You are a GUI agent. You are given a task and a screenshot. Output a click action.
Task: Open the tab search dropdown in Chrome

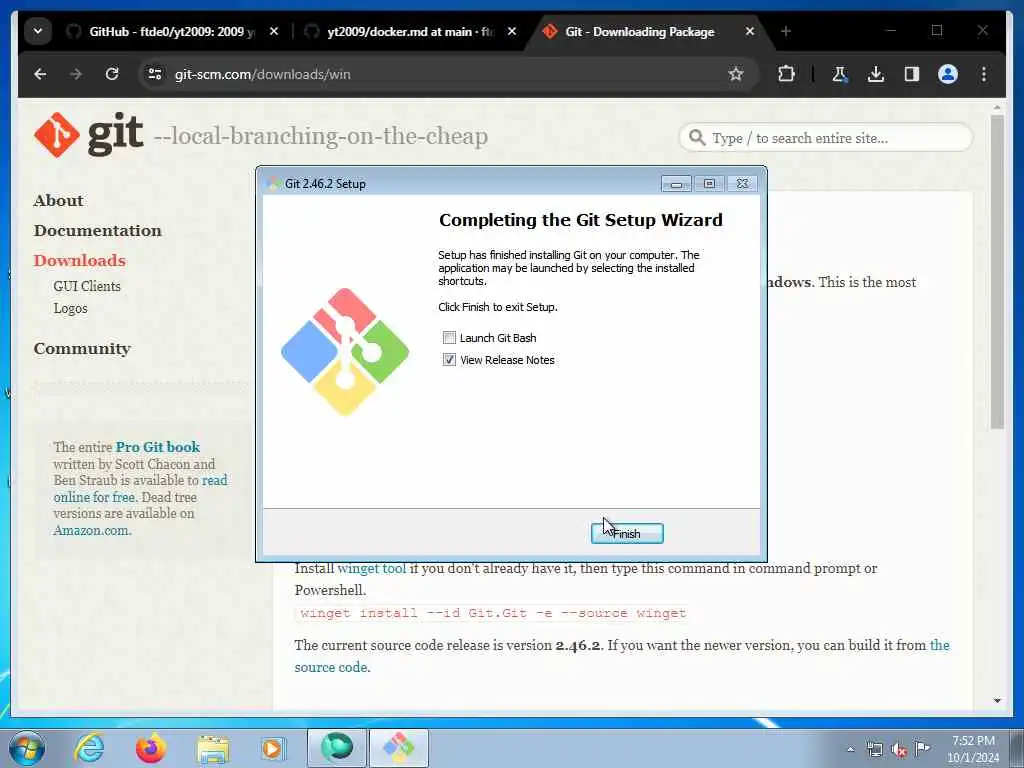tap(38, 31)
